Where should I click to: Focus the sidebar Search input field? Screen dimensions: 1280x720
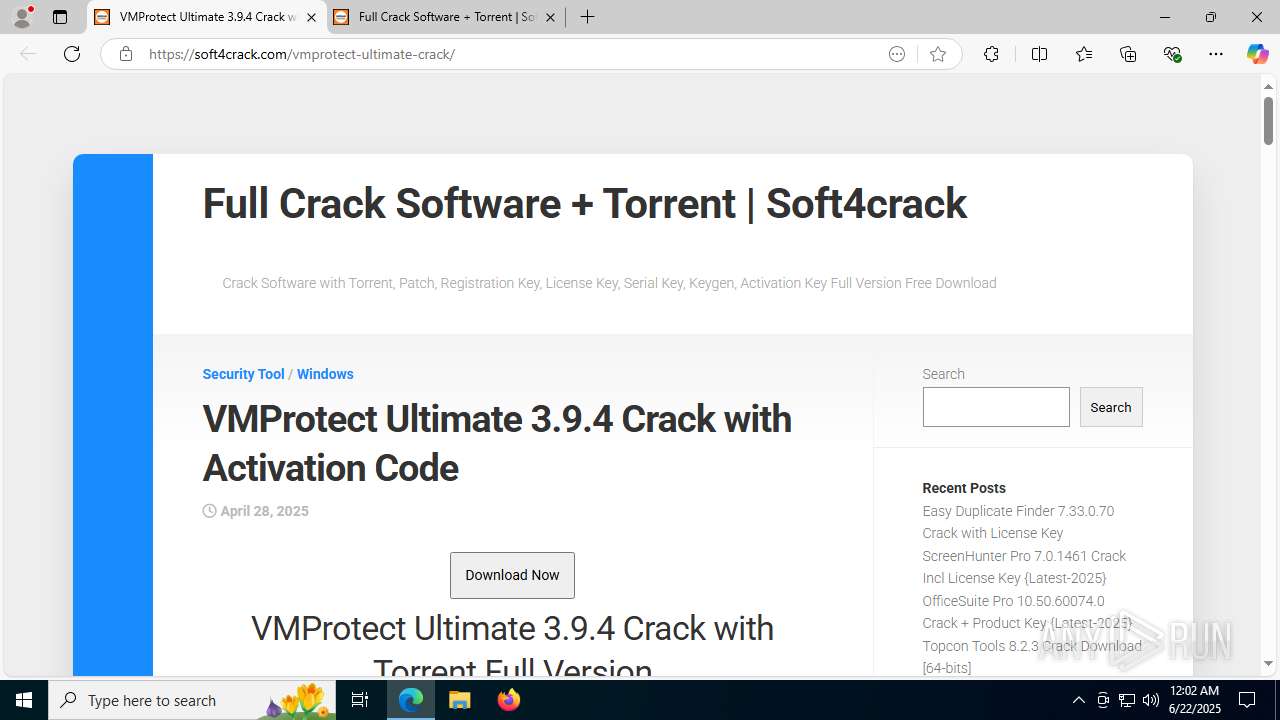coord(996,407)
